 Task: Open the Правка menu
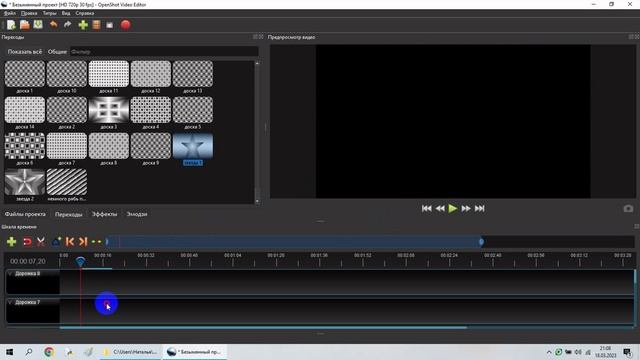point(29,13)
